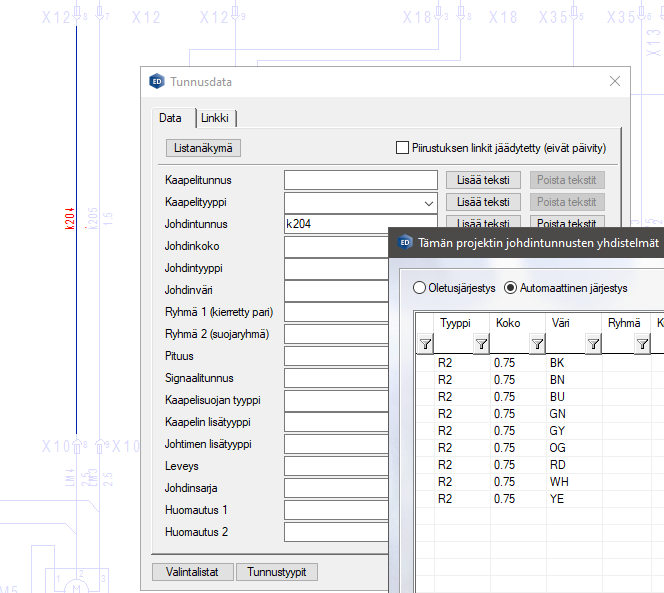Select the Data tab
This screenshot has width=664, height=593.
pos(171,118)
